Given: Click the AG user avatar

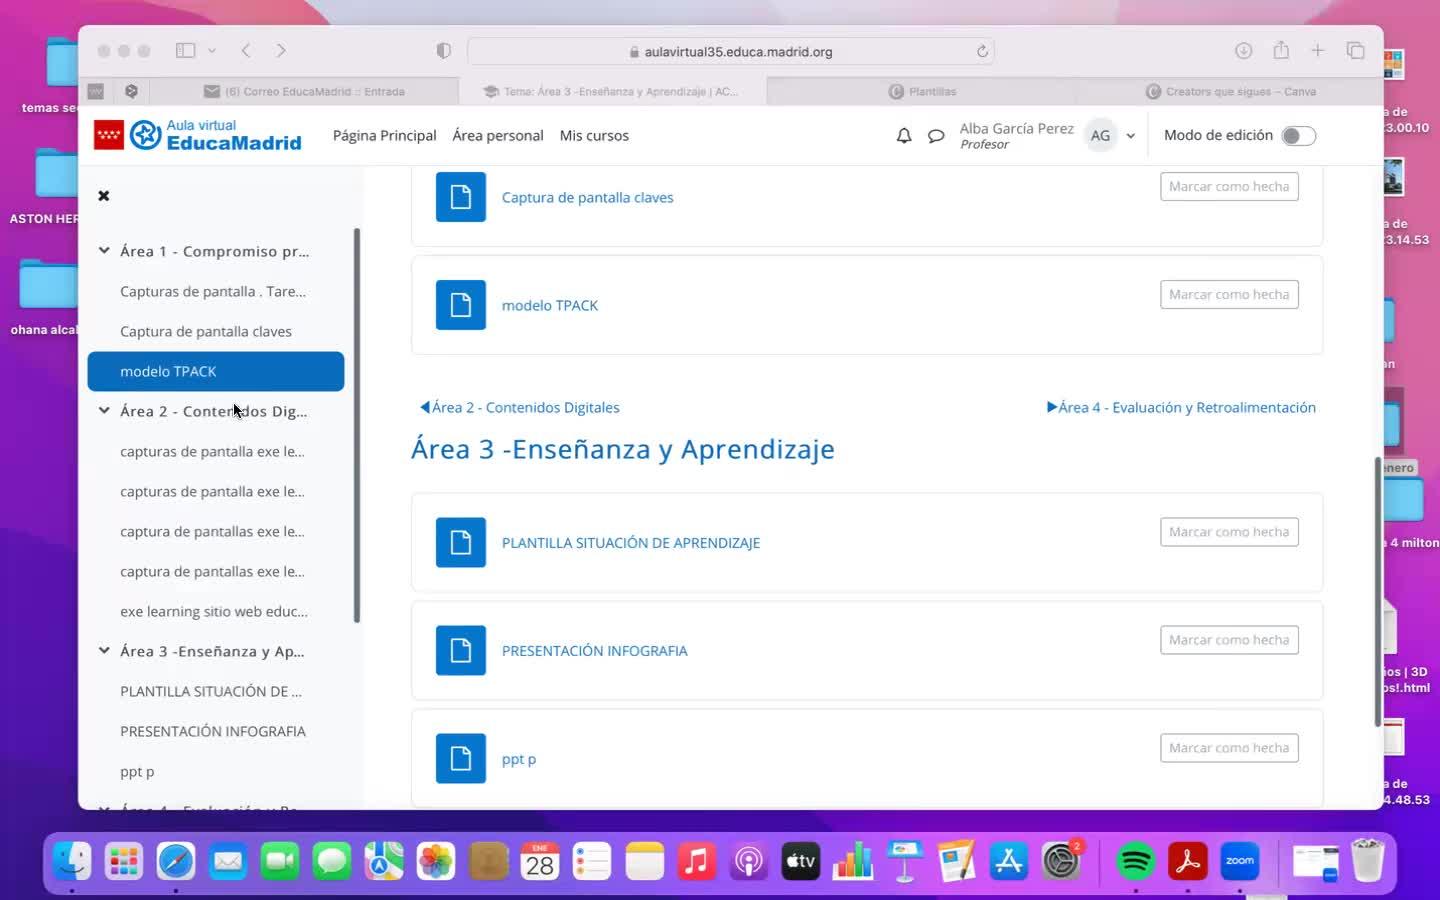Looking at the screenshot, I should point(1100,136).
